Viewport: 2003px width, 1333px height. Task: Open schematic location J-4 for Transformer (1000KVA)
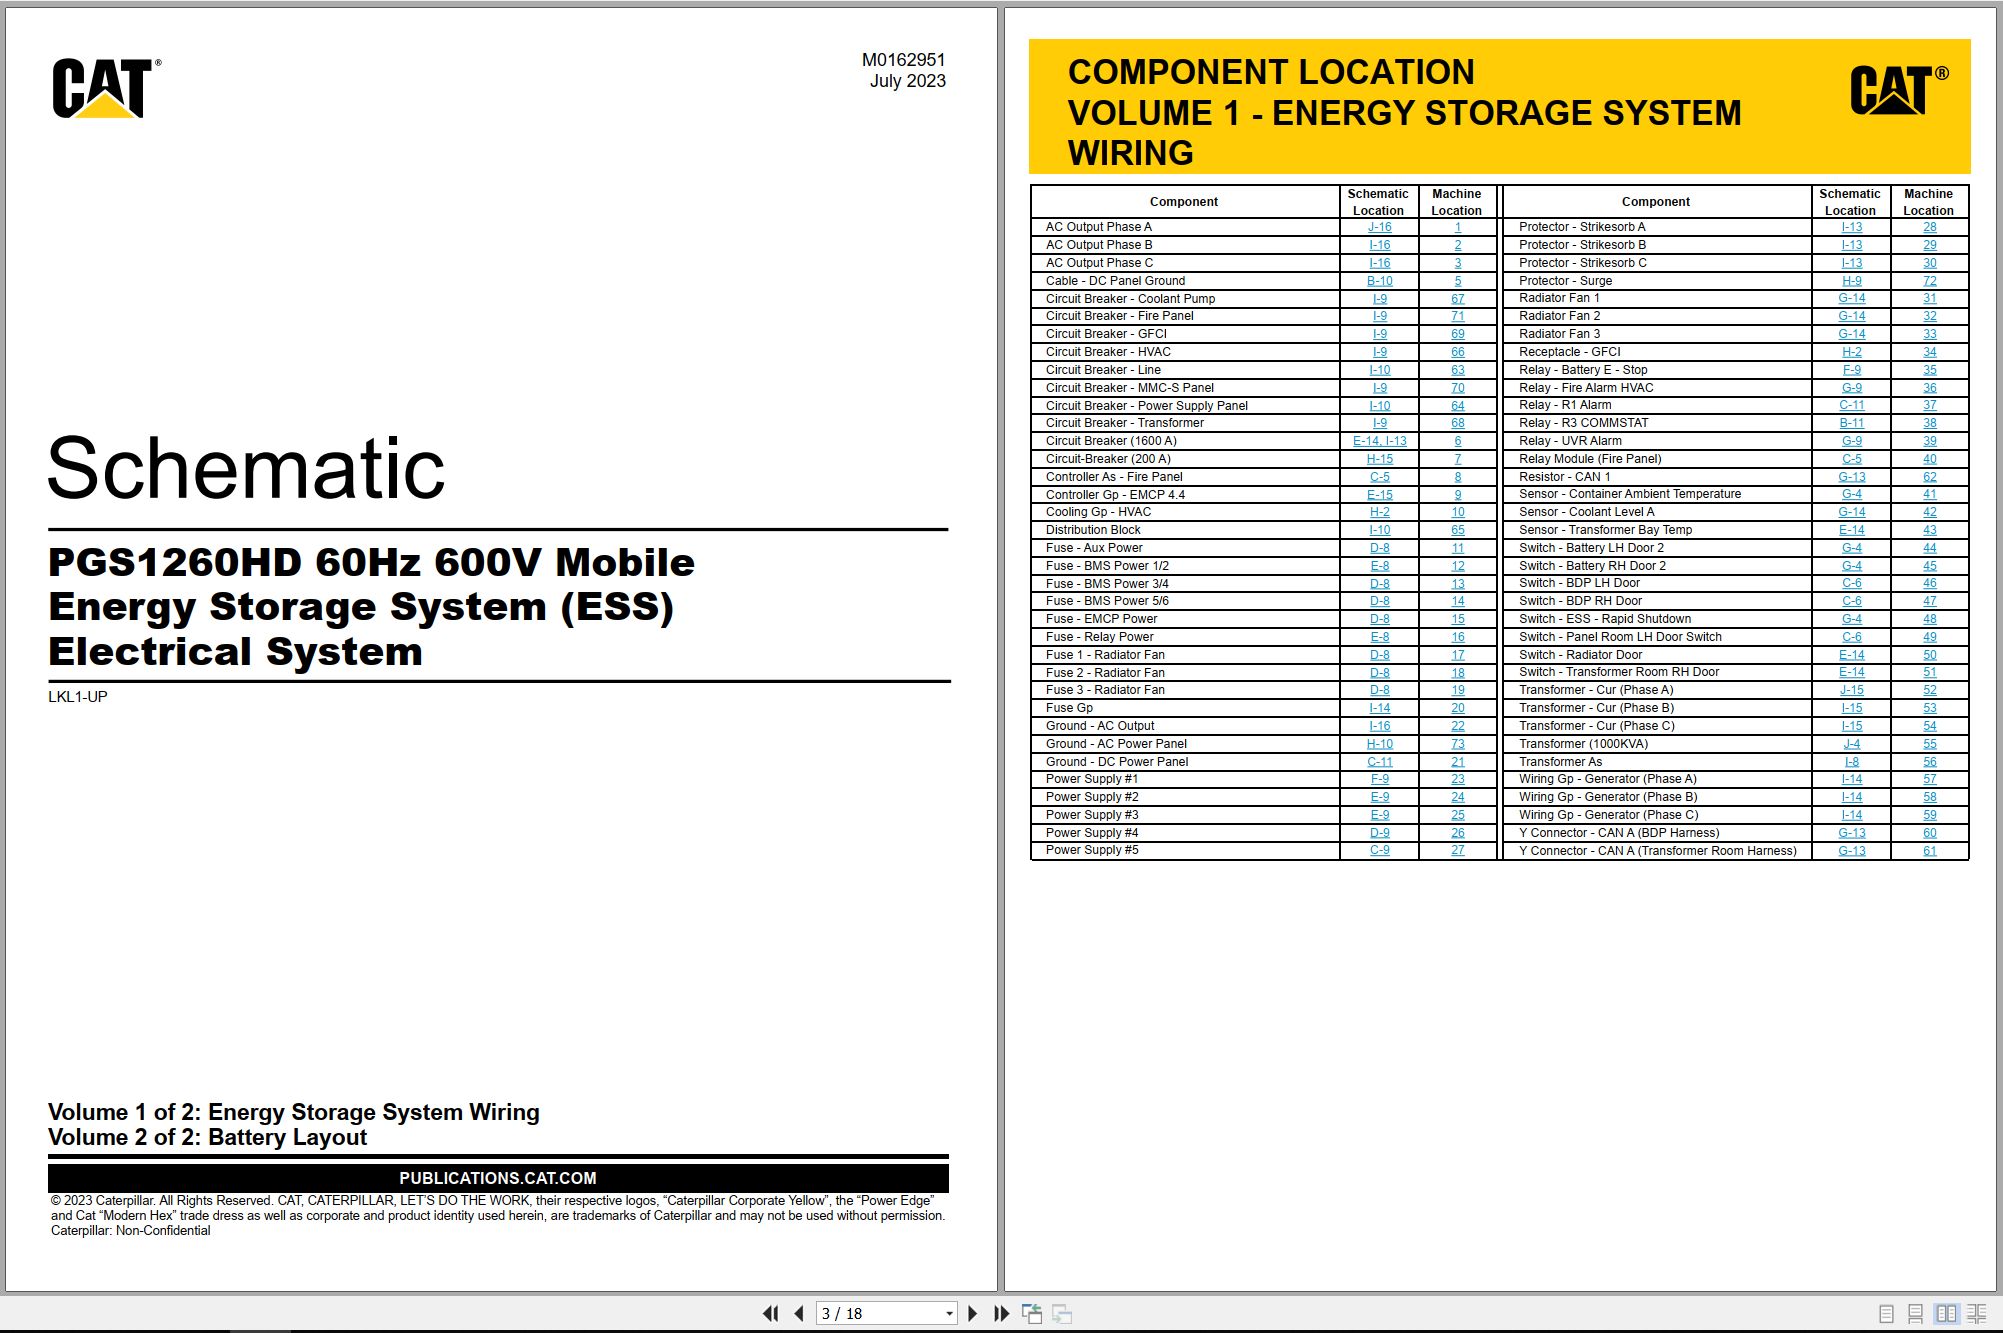[x=1852, y=744]
